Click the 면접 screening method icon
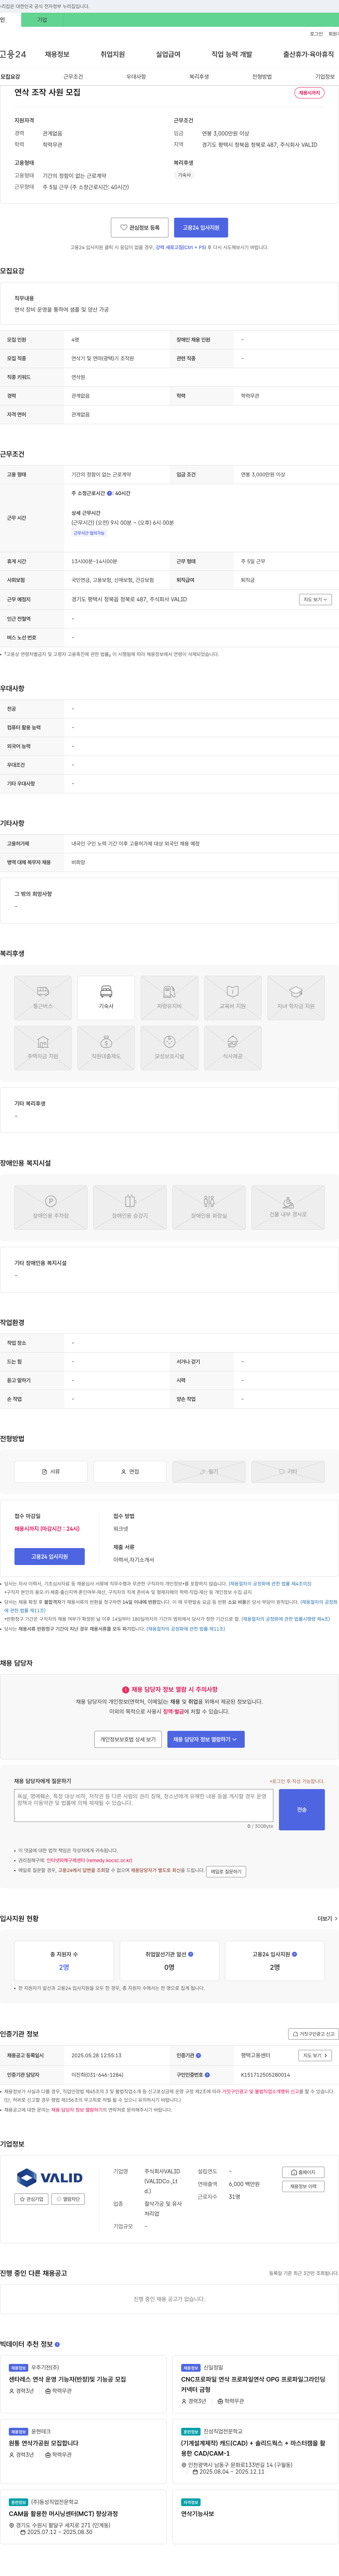 pos(130,1471)
